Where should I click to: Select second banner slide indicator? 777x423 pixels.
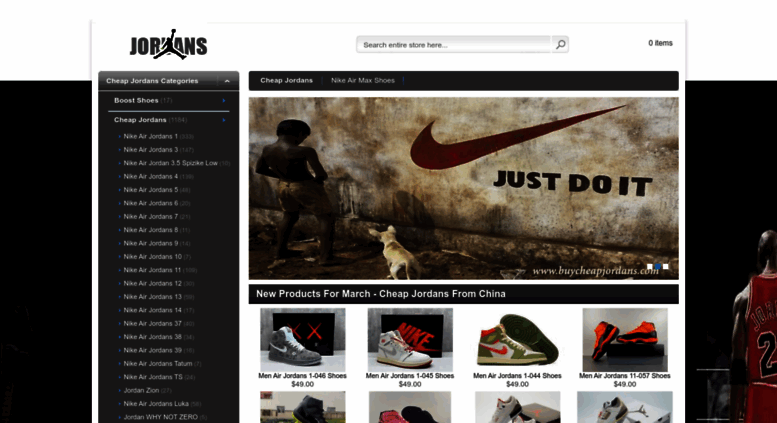coord(658,266)
